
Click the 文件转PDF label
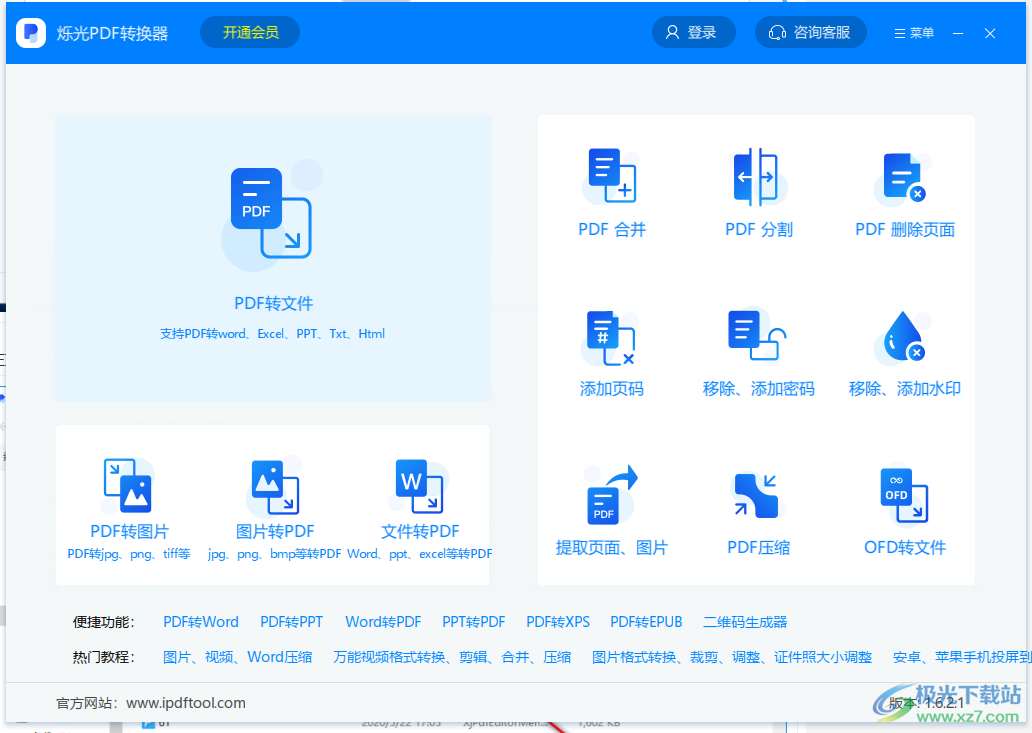point(420,531)
